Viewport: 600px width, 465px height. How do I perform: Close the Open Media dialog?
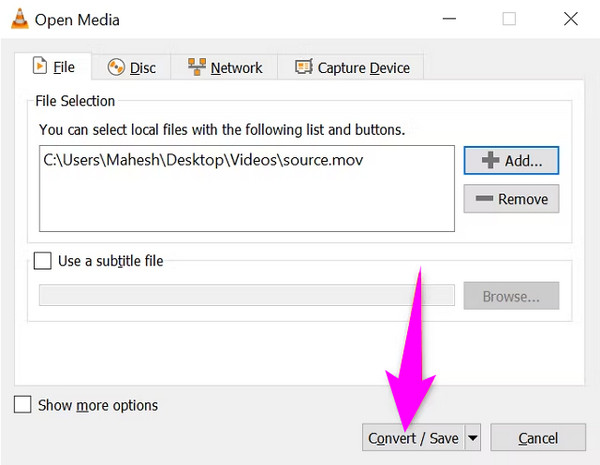pos(571,19)
